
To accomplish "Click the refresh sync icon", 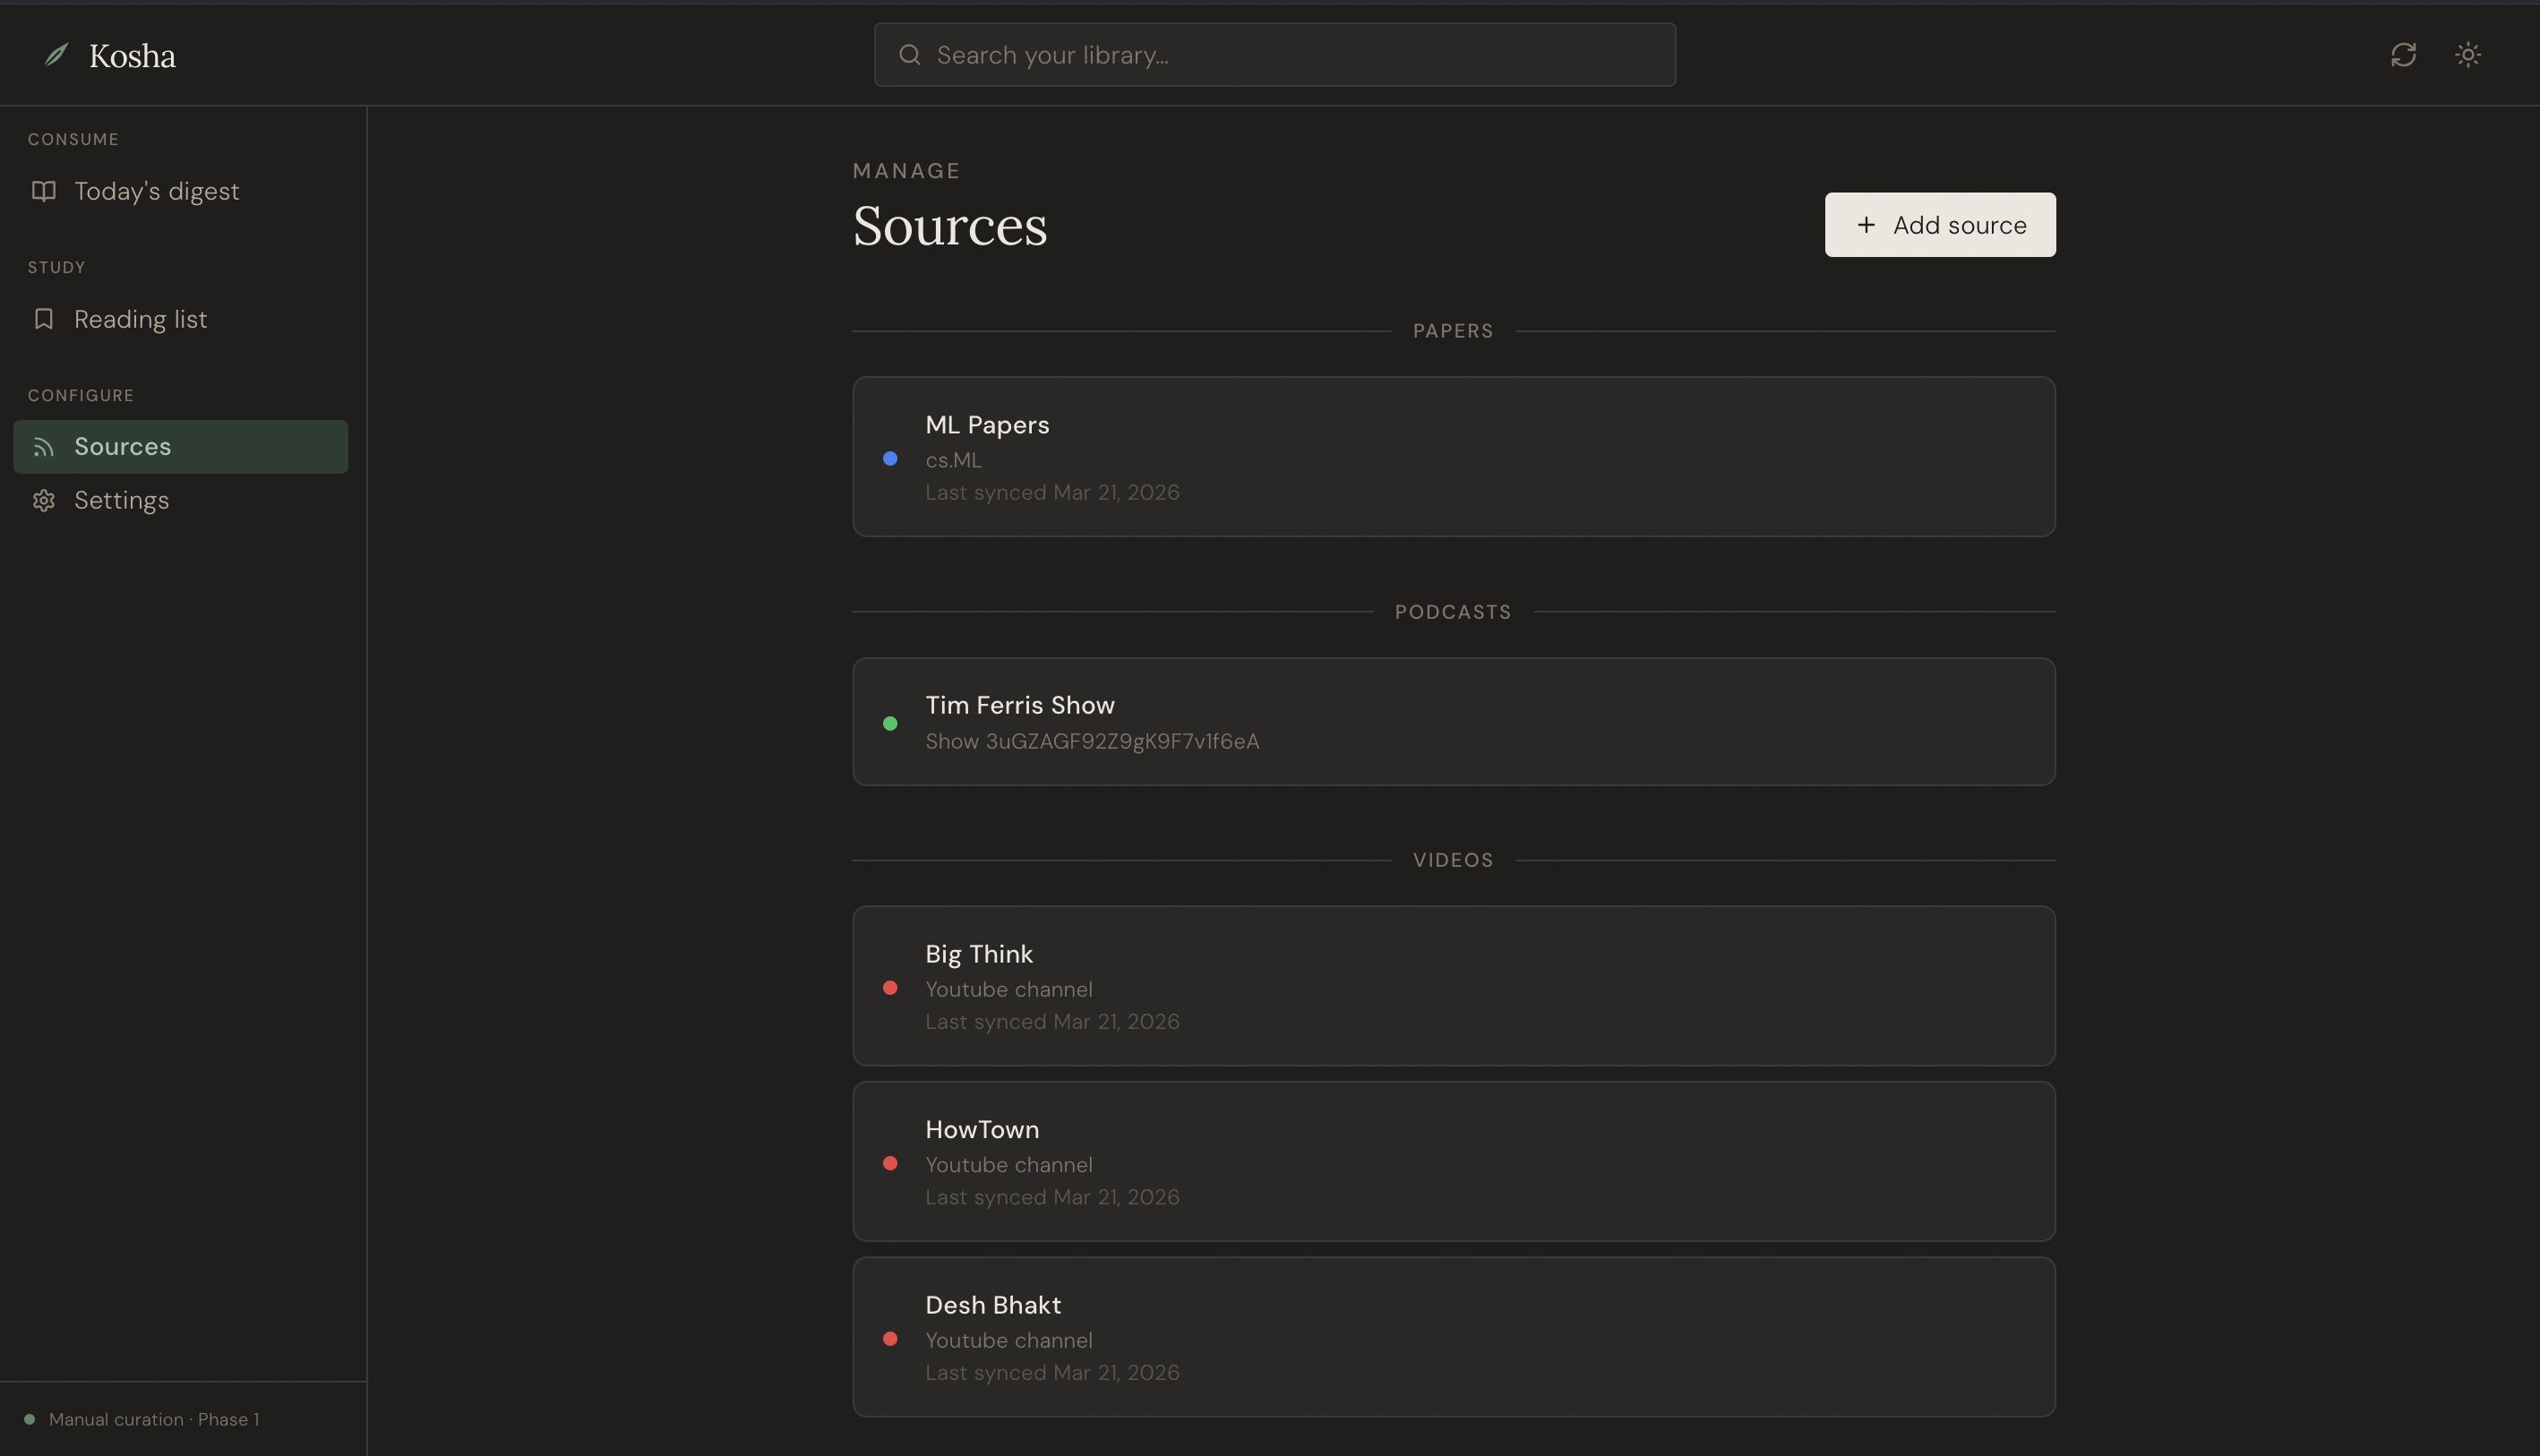I will click(x=2403, y=54).
